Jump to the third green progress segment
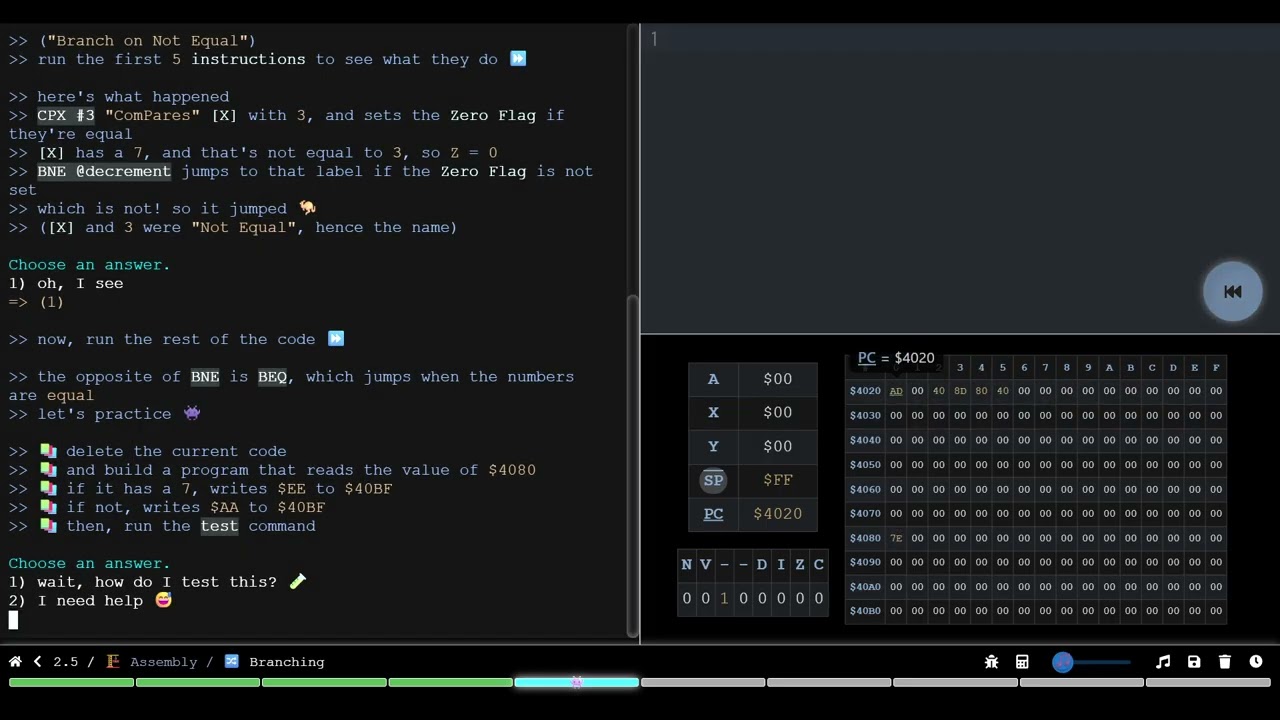Screen dimensions: 1280x720 [x=324, y=683]
